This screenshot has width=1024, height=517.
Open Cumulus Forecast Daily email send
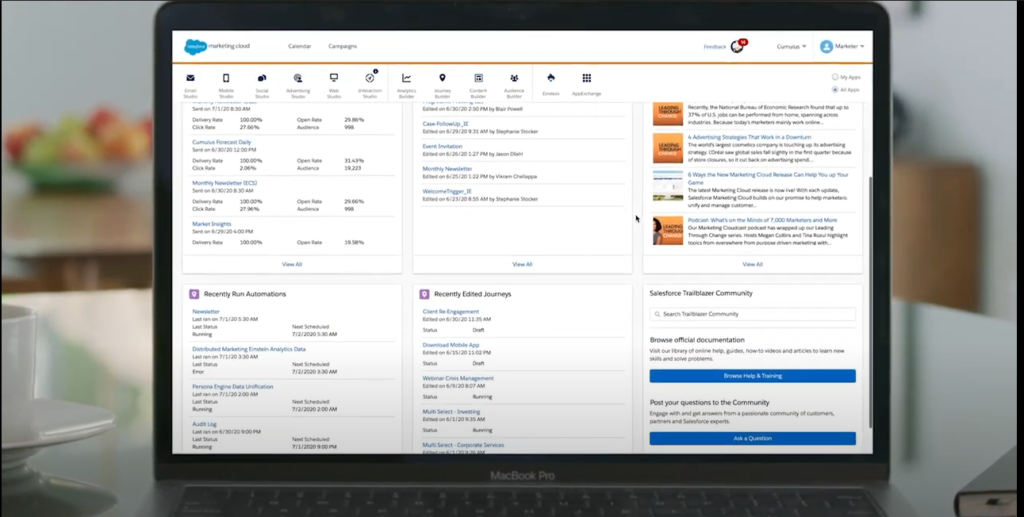click(221, 142)
